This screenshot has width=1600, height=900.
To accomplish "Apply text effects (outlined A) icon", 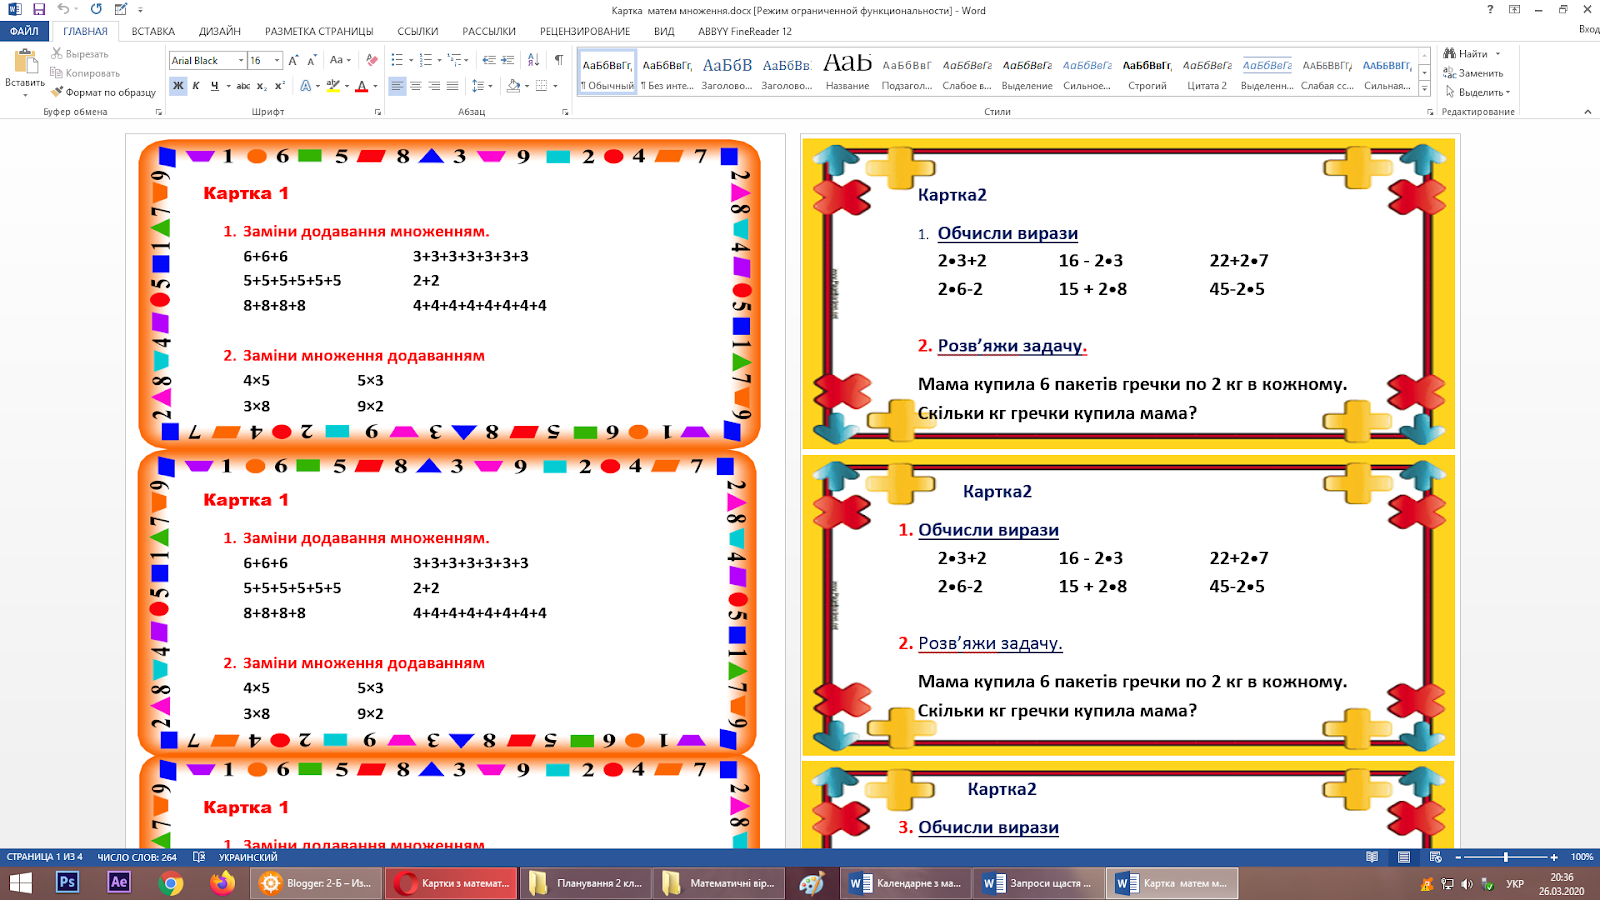I will [306, 86].
